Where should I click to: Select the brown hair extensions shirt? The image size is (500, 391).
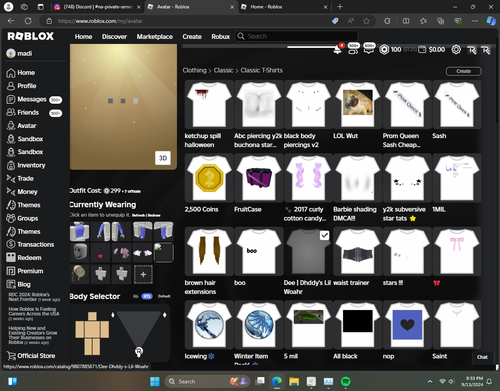pos(209,251)
